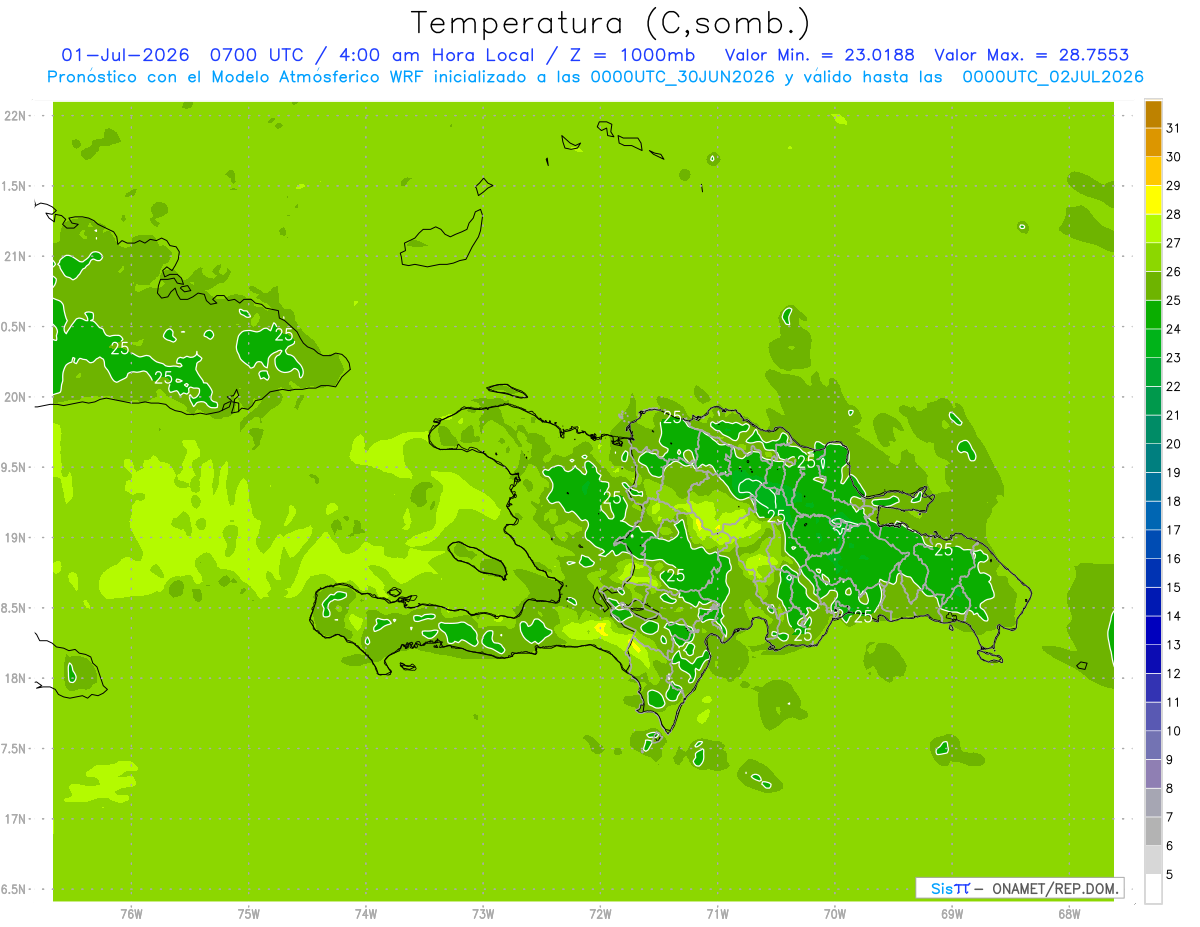Click the Valor Min. = 23.0188 text
Screen dimensions: 1200x927
point(819,55)
